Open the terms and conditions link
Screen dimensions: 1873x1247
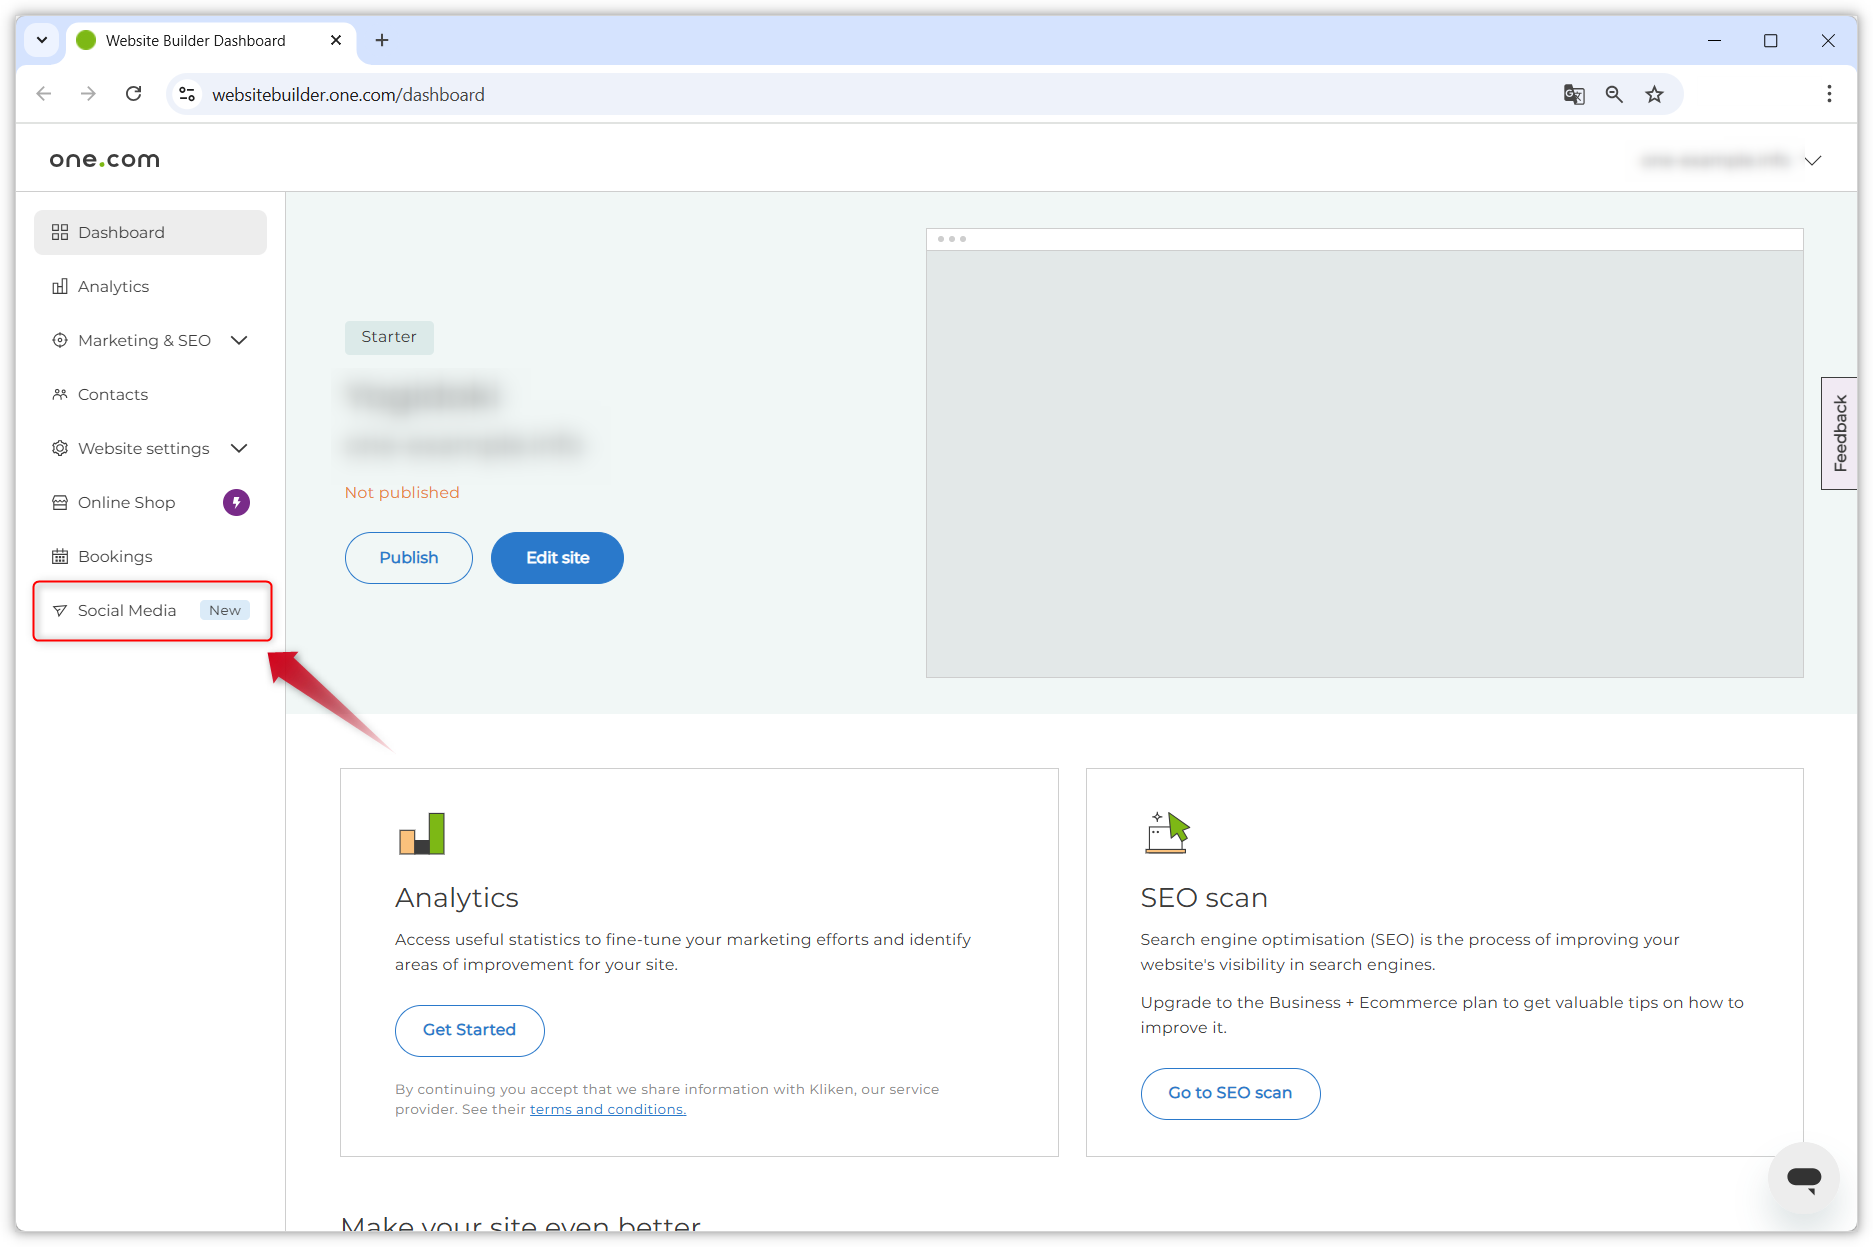[607, 1109]
